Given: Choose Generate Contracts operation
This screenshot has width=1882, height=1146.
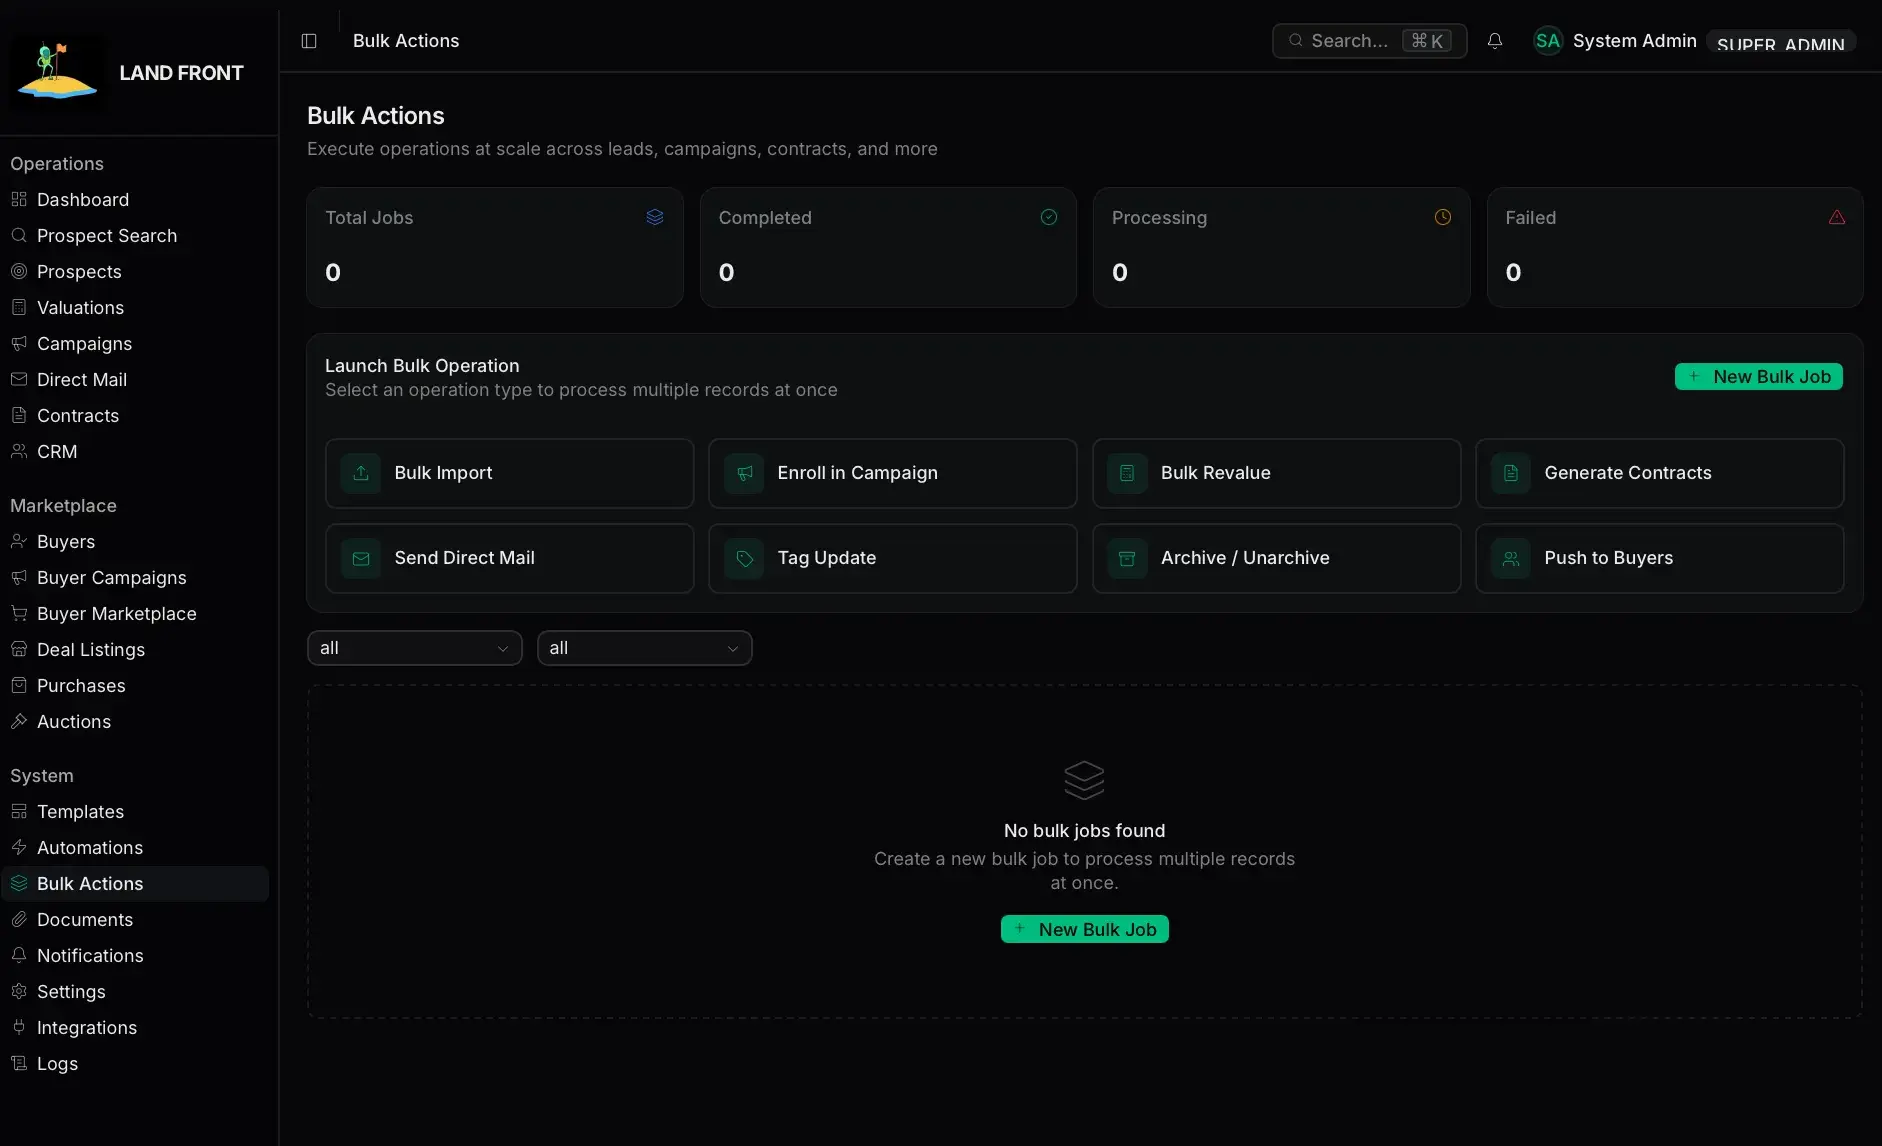Looking at the screenshot, I should click(x=1660, y=473).
